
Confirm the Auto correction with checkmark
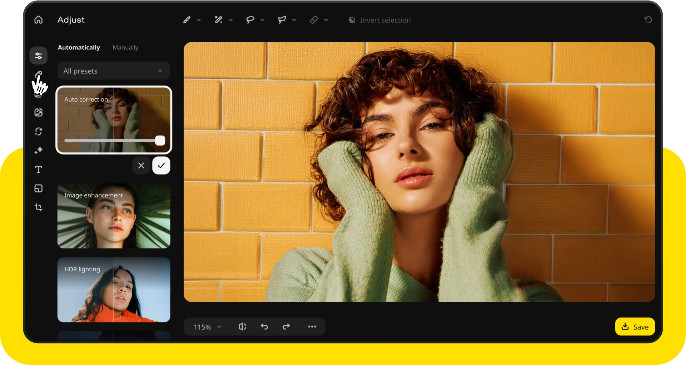(x=161, y=165)
